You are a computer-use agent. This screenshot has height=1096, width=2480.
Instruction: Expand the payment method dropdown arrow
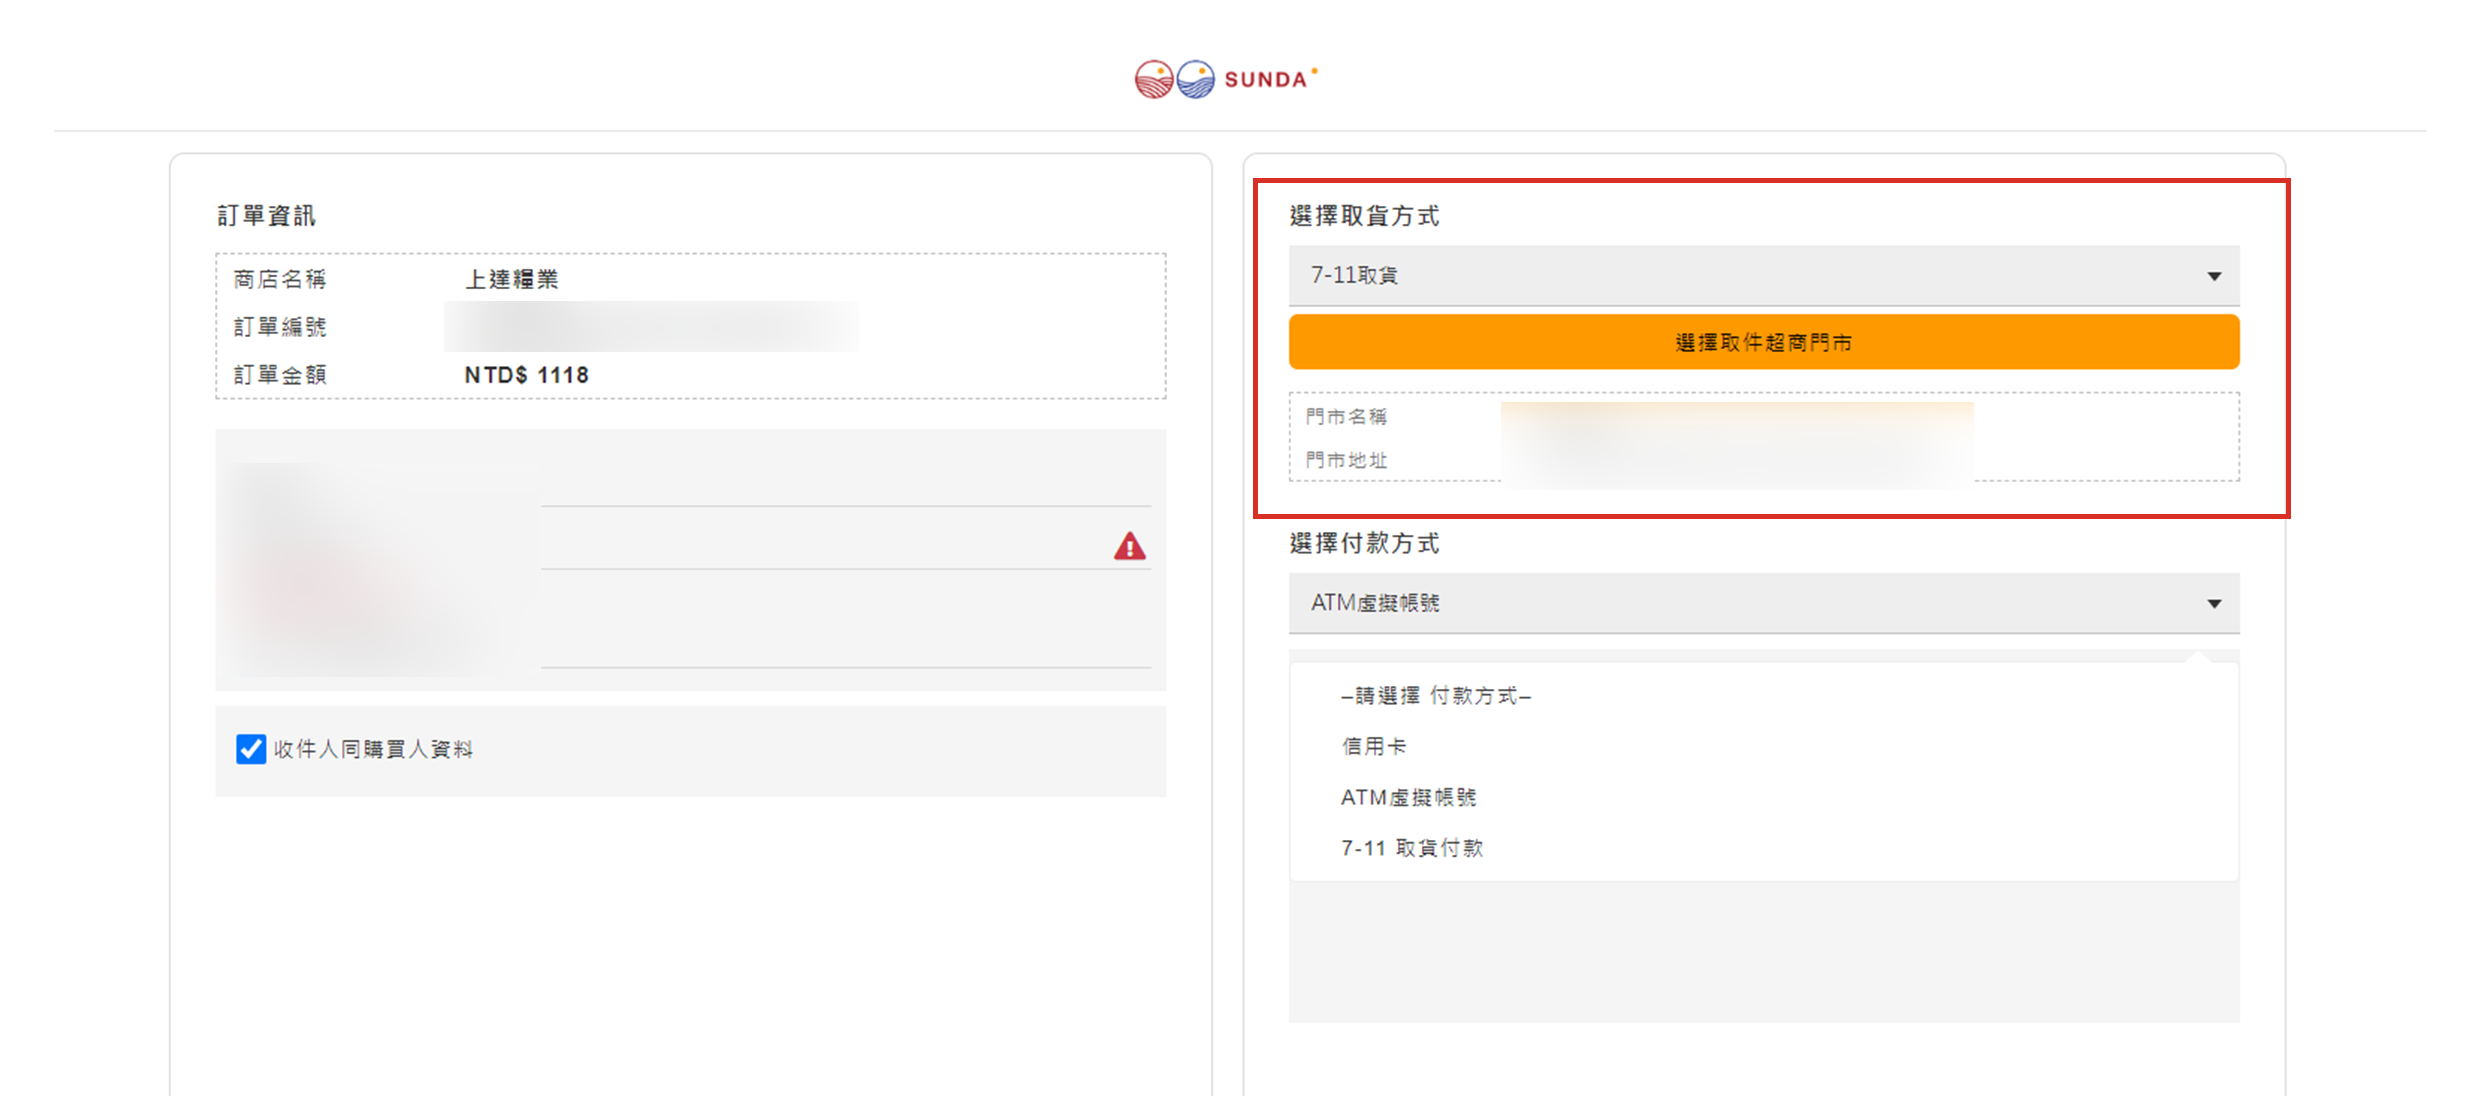click(x=2214, y=604)
